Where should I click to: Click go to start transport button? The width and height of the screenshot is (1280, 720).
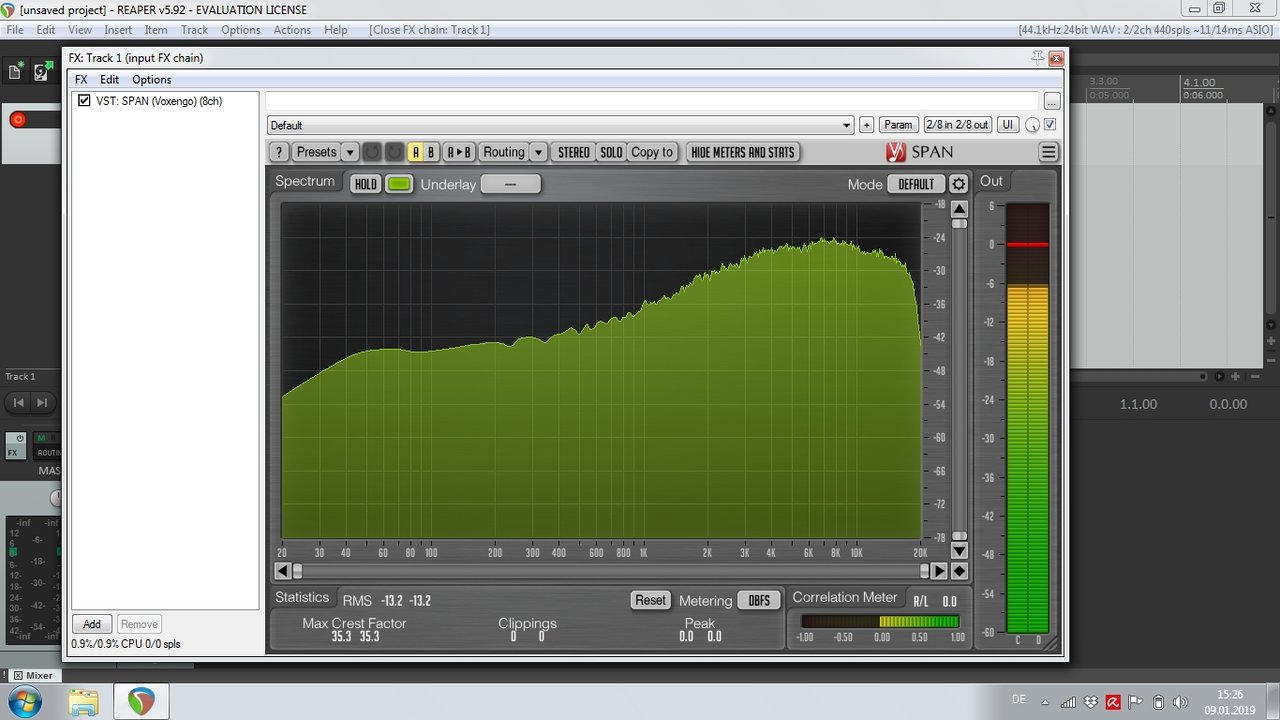18,402
